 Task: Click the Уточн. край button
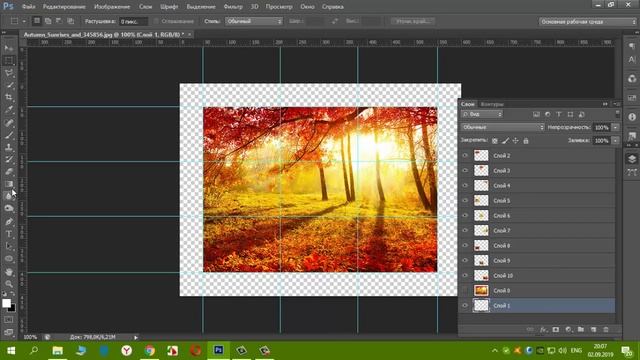[413, 21]
